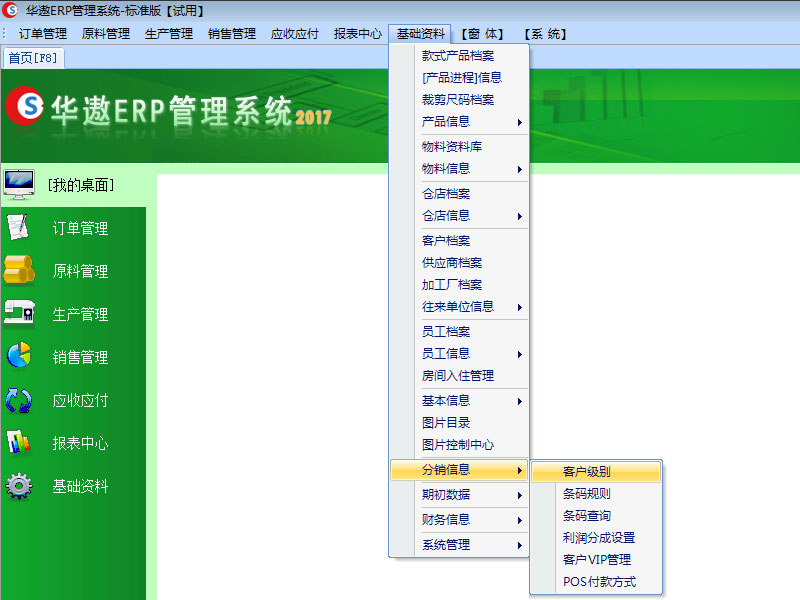
Task: Expand the 往来单位信息 submenu
Action: 459,307
